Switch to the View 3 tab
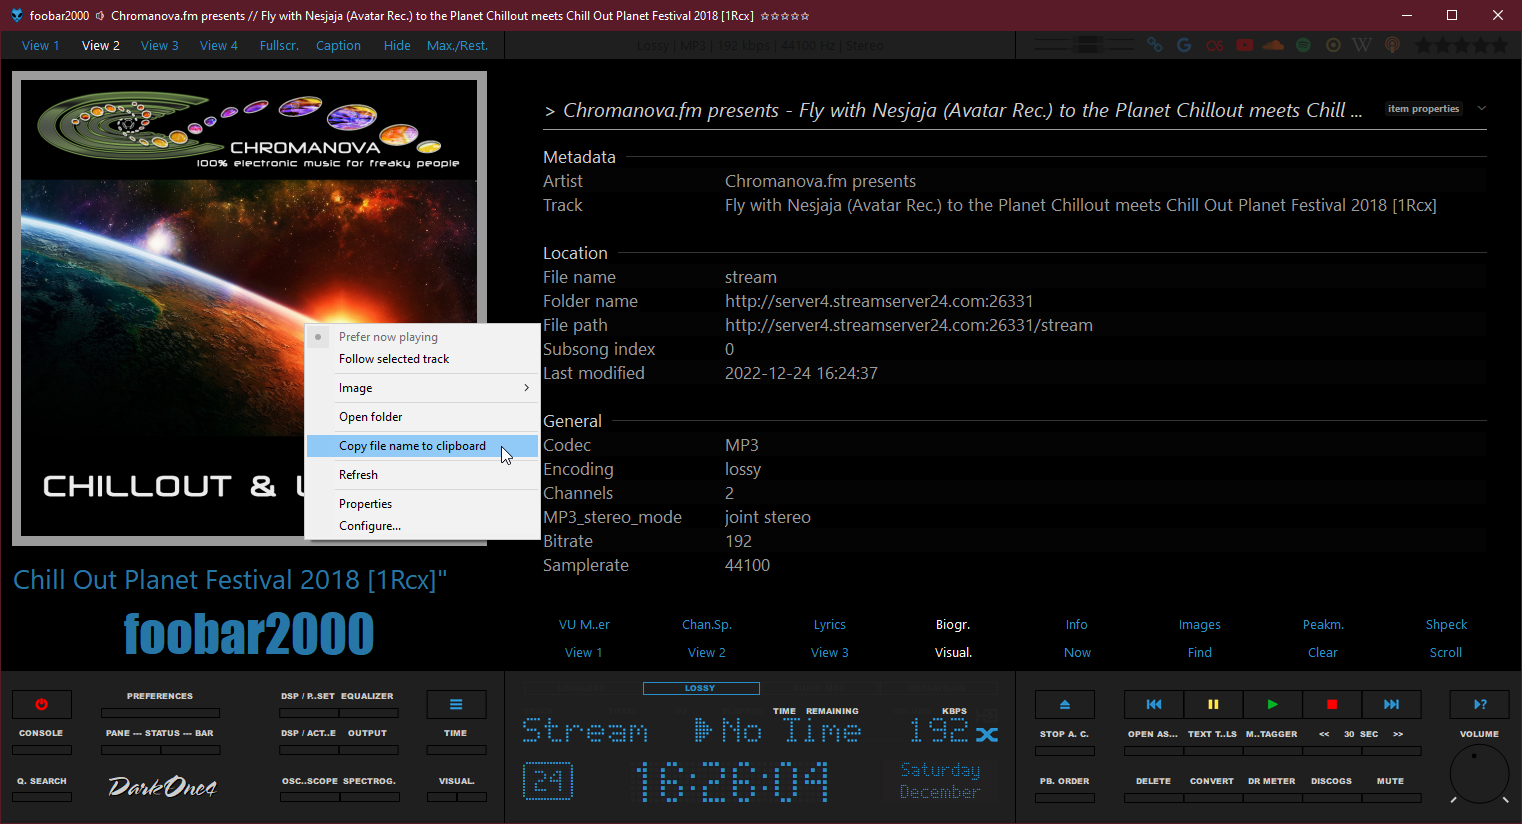Viewport: 1522px width, 824px height. click(159, 45)
